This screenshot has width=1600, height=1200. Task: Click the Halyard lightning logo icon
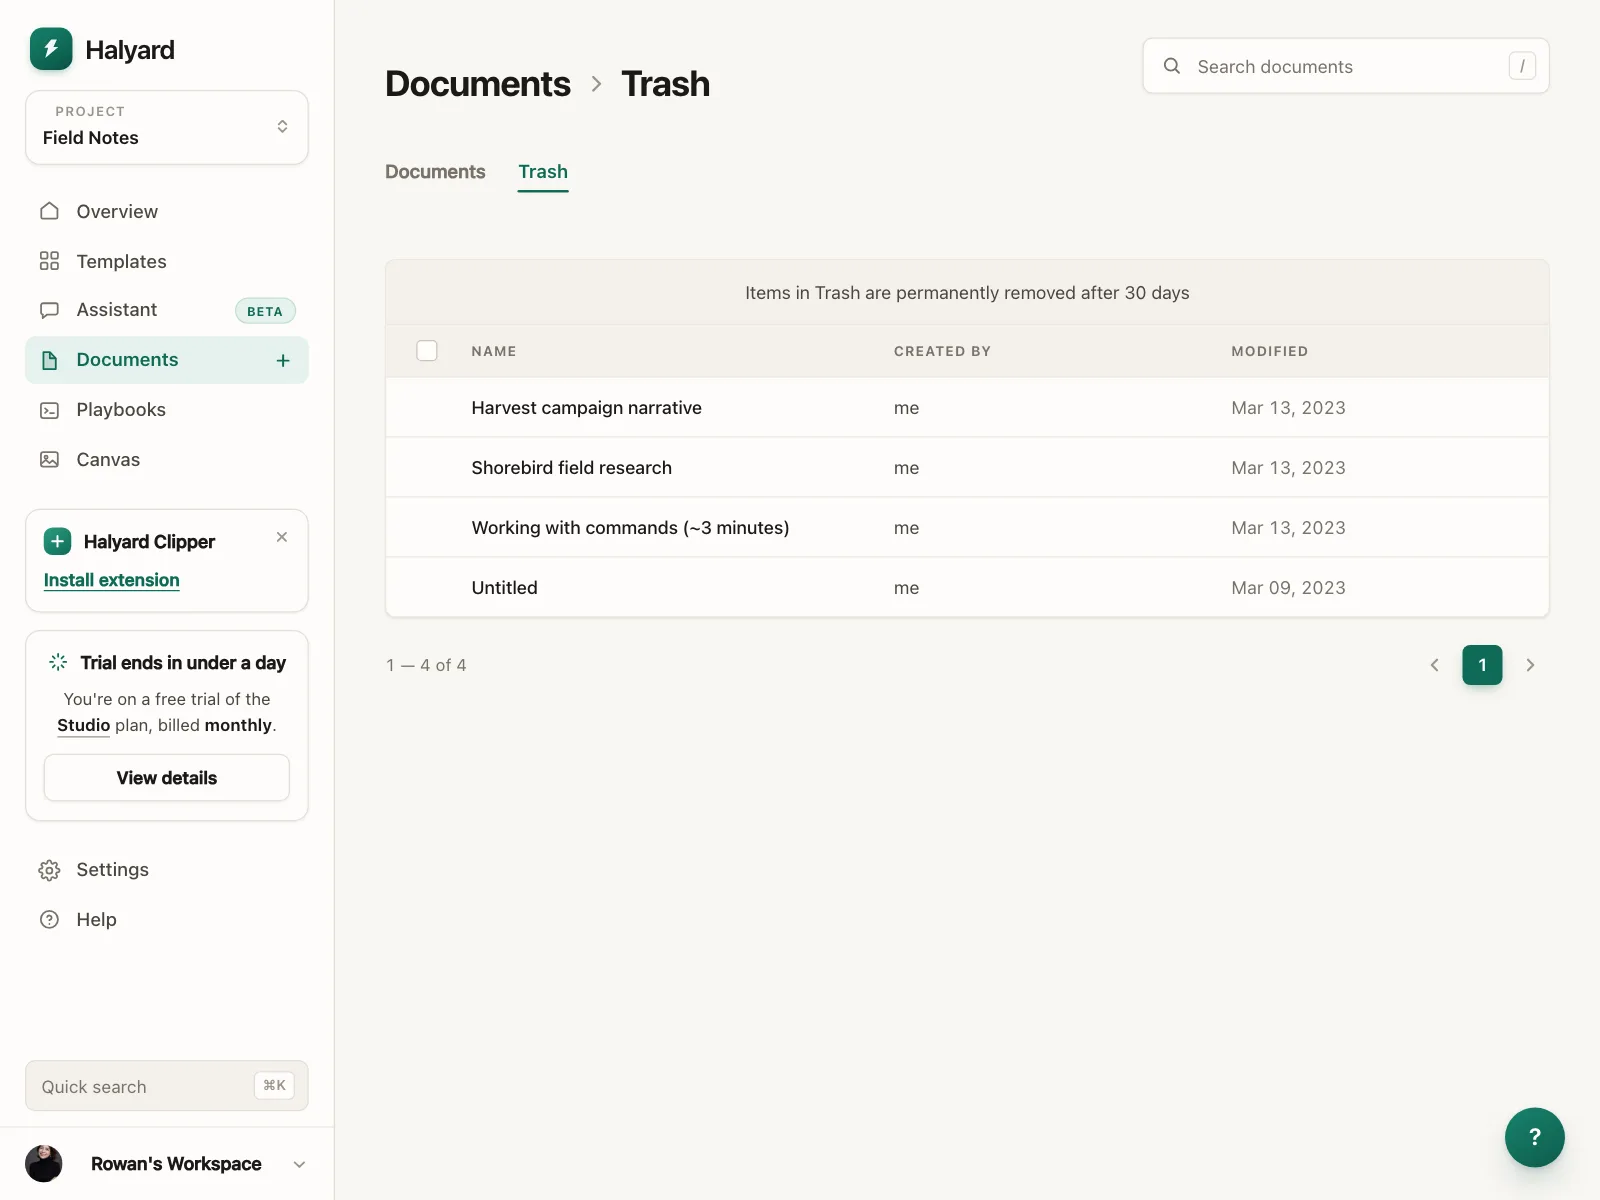(x=51, y=49)
